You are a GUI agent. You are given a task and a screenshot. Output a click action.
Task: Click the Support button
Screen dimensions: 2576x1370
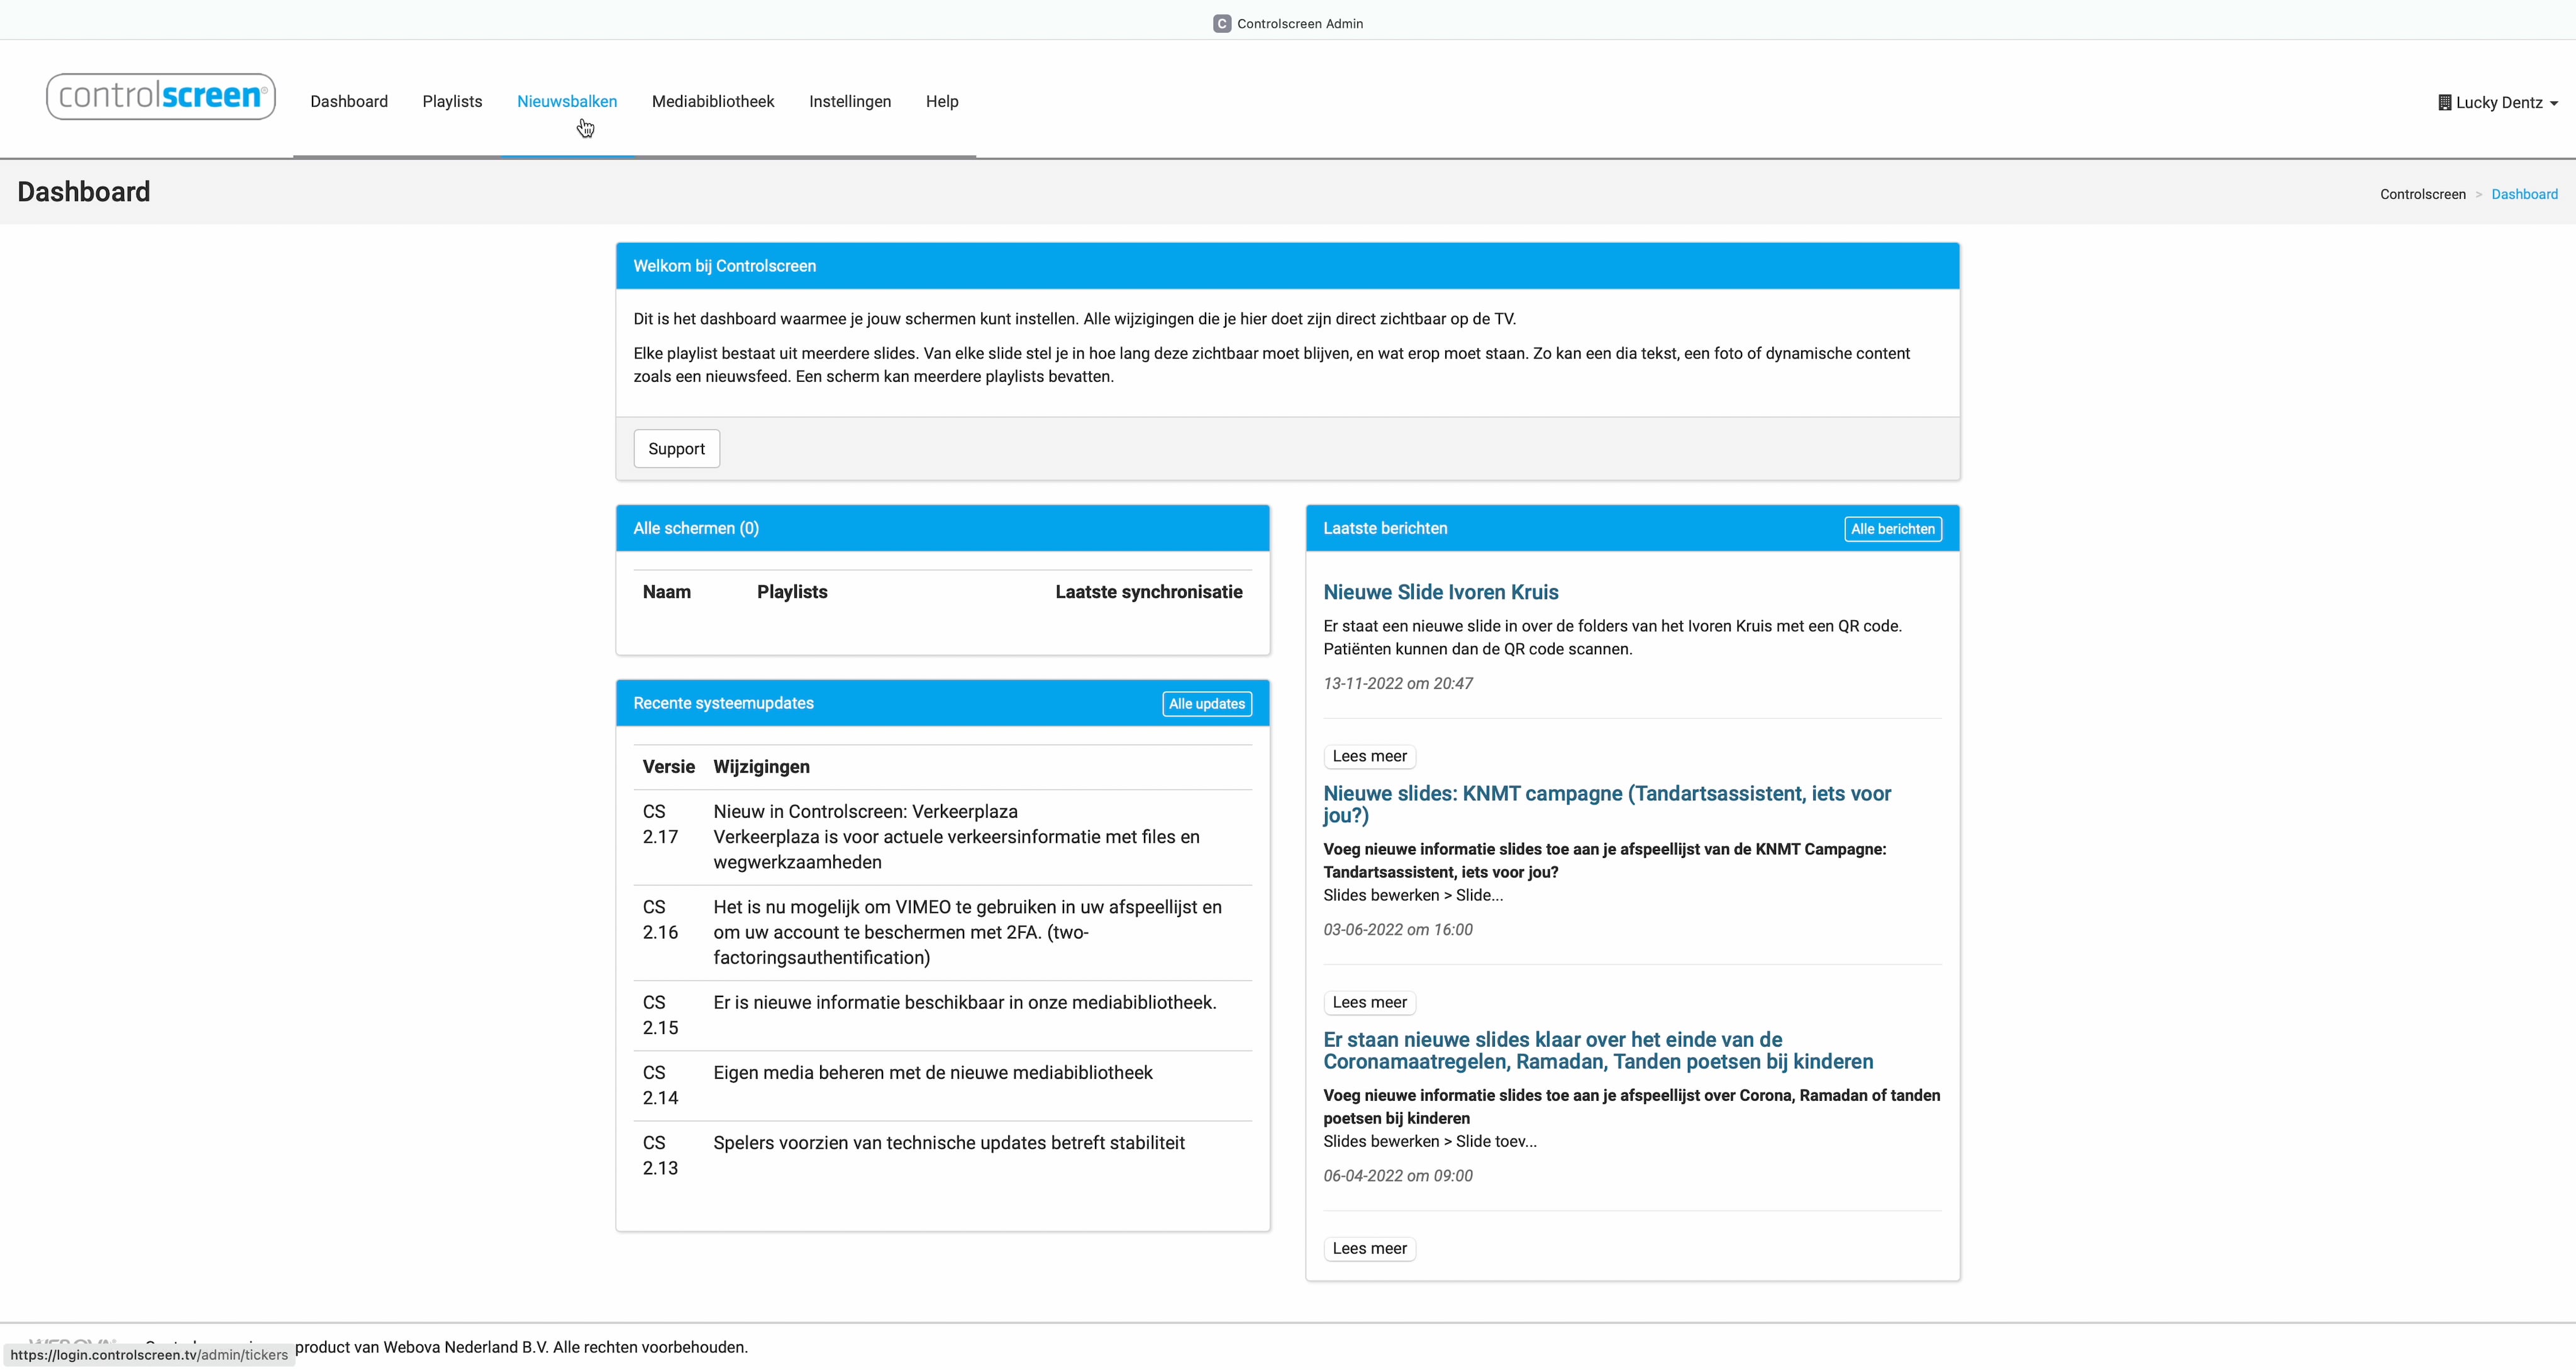[x=676, y=448]
